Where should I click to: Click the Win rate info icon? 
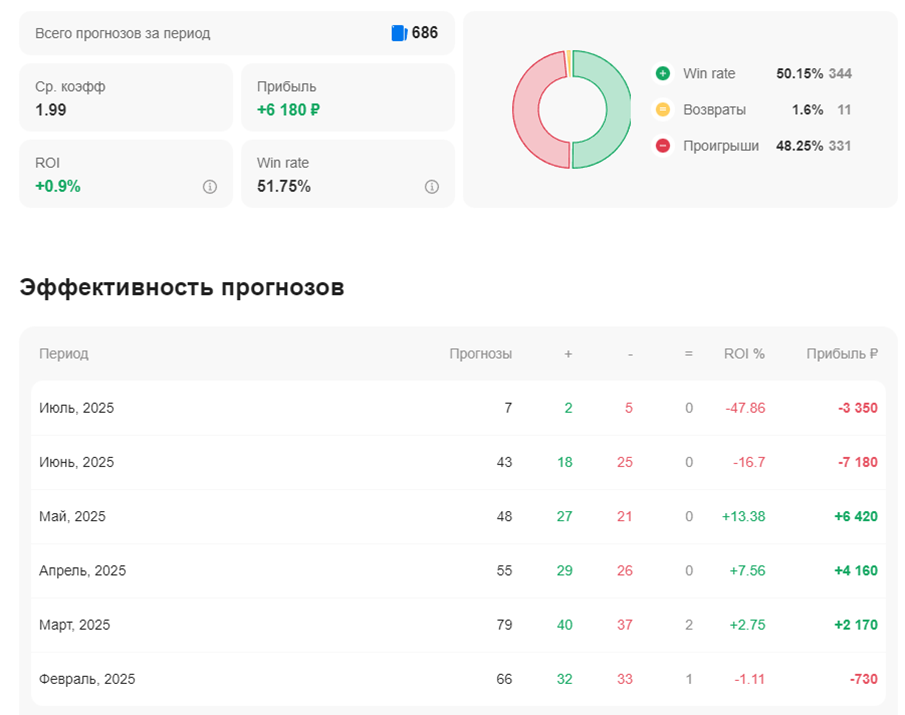click(431, 186)
